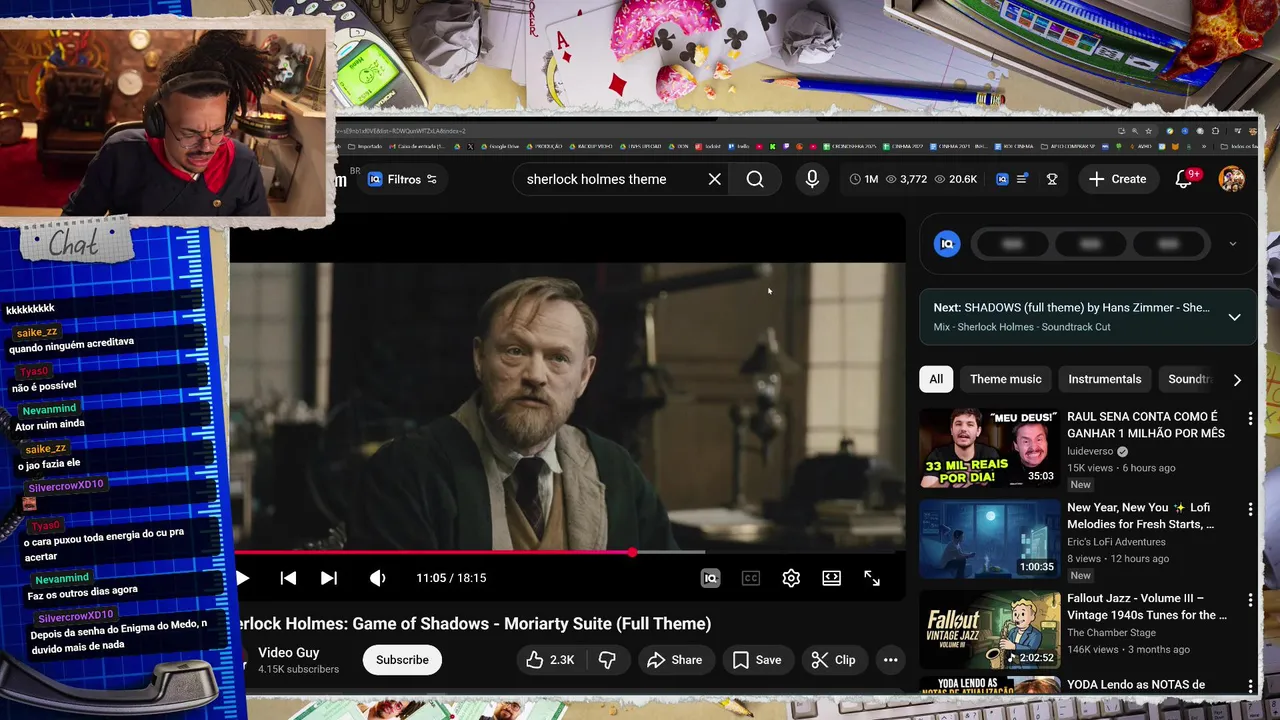
Task: Click The Chamber Stage channel name
Action: (1111, 633)
